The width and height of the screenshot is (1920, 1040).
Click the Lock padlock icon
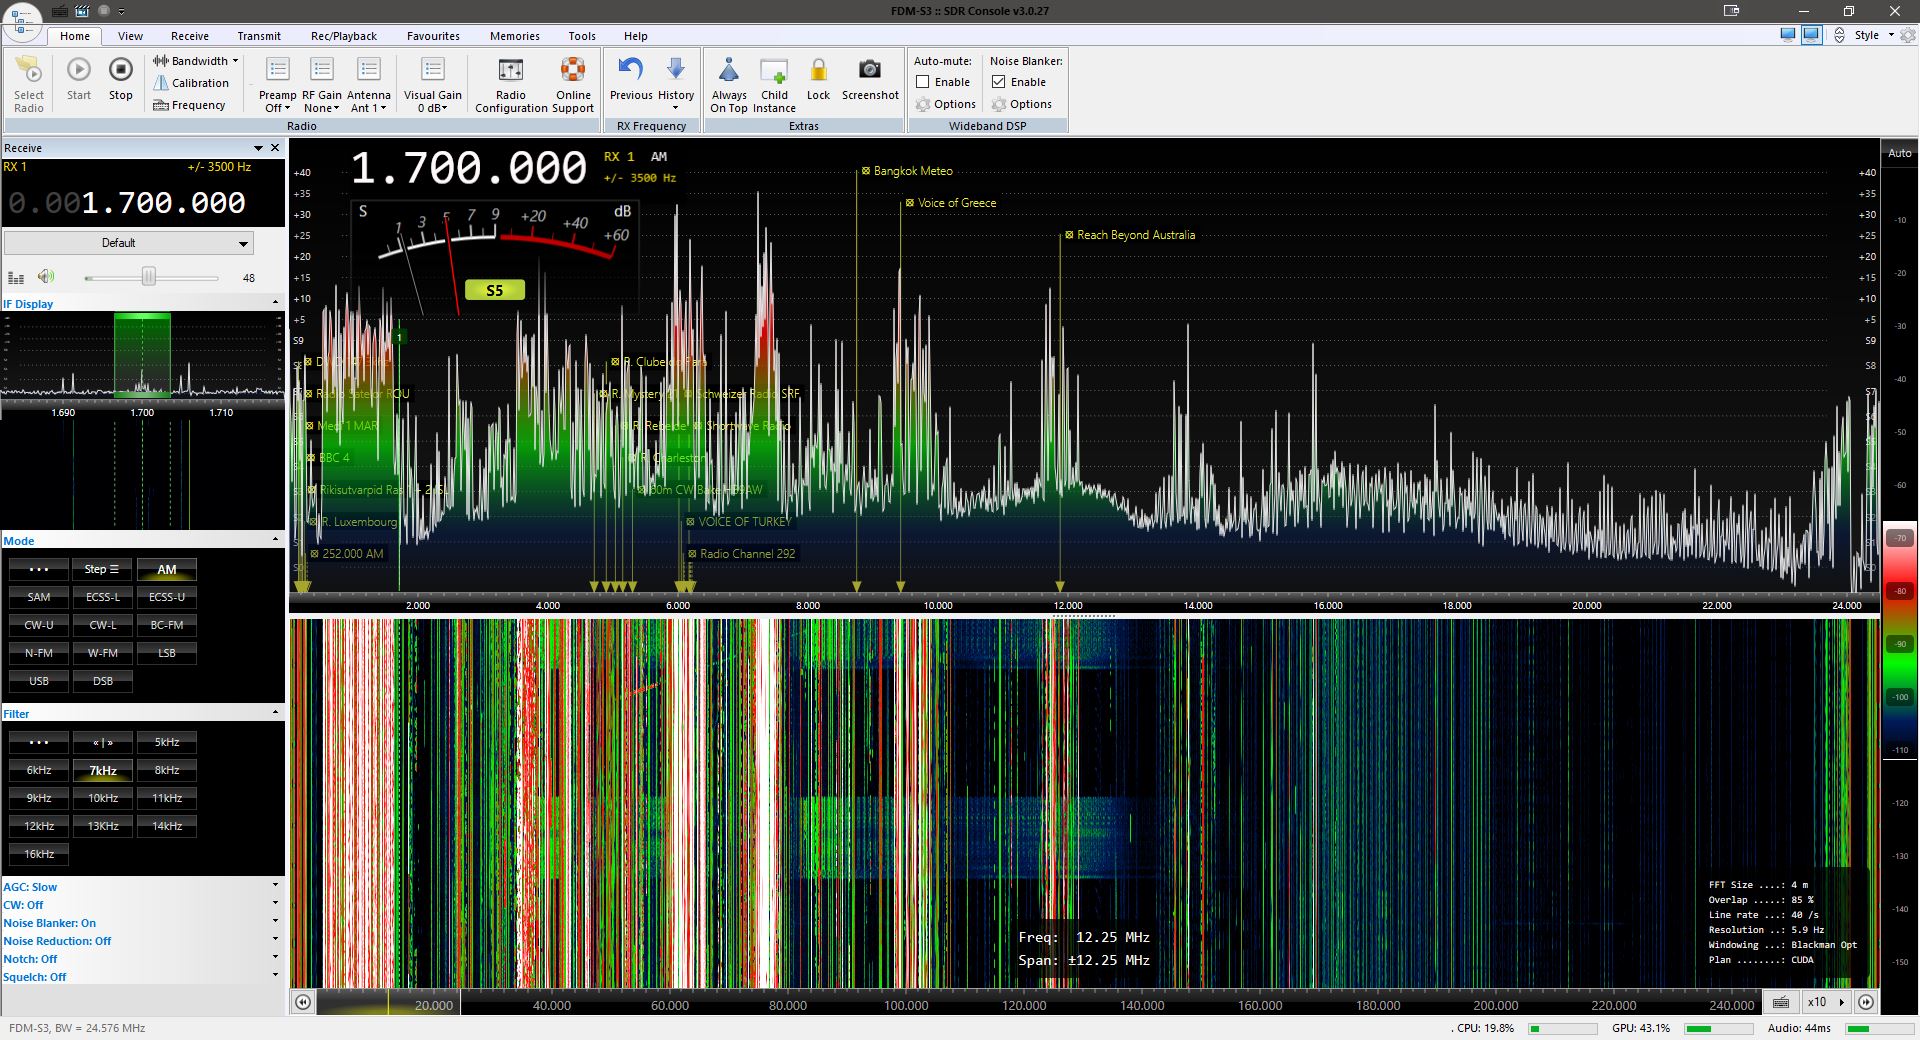click(x=818, y=70)
